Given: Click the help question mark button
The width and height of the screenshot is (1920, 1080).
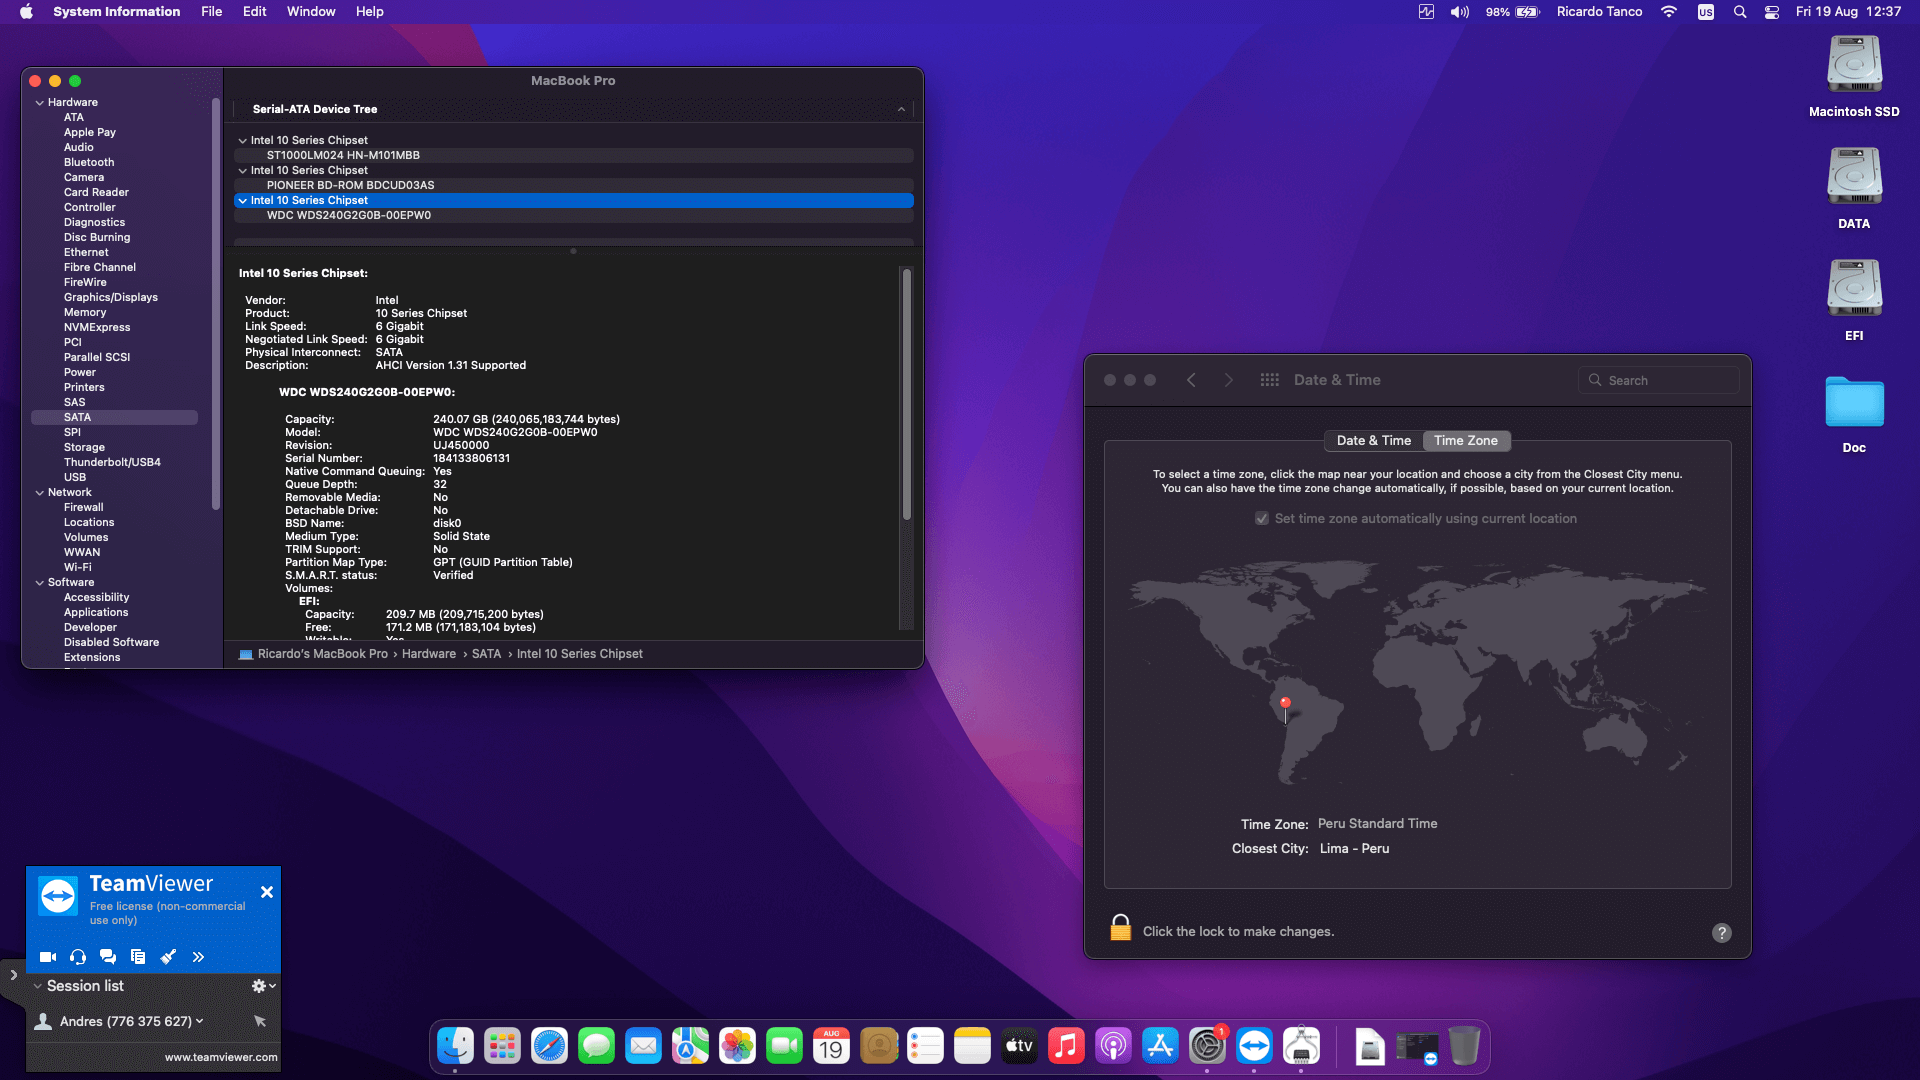Looking at the screenshot, I should 1721,933.
